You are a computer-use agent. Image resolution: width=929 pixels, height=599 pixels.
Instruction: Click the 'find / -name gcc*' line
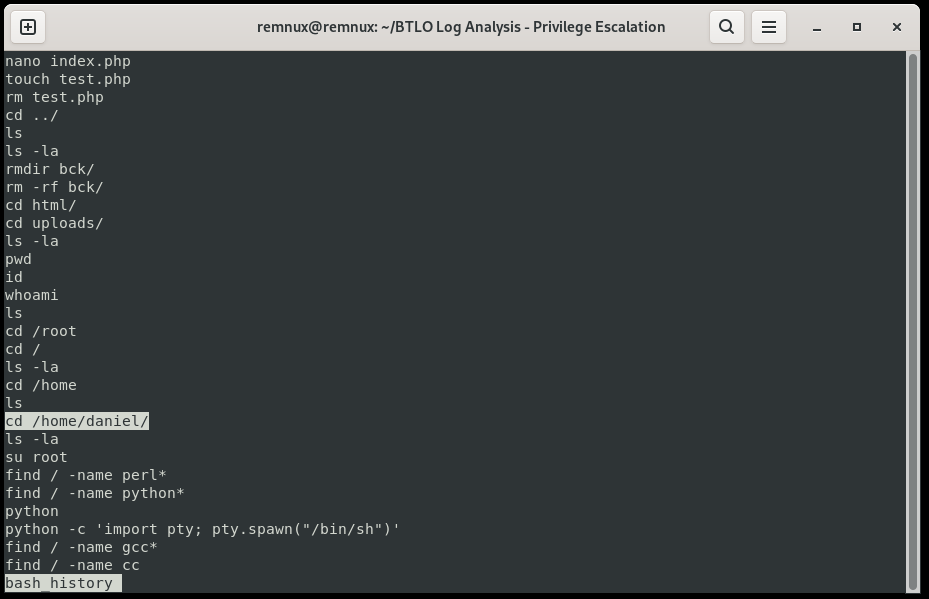click(x=82, y=547)
